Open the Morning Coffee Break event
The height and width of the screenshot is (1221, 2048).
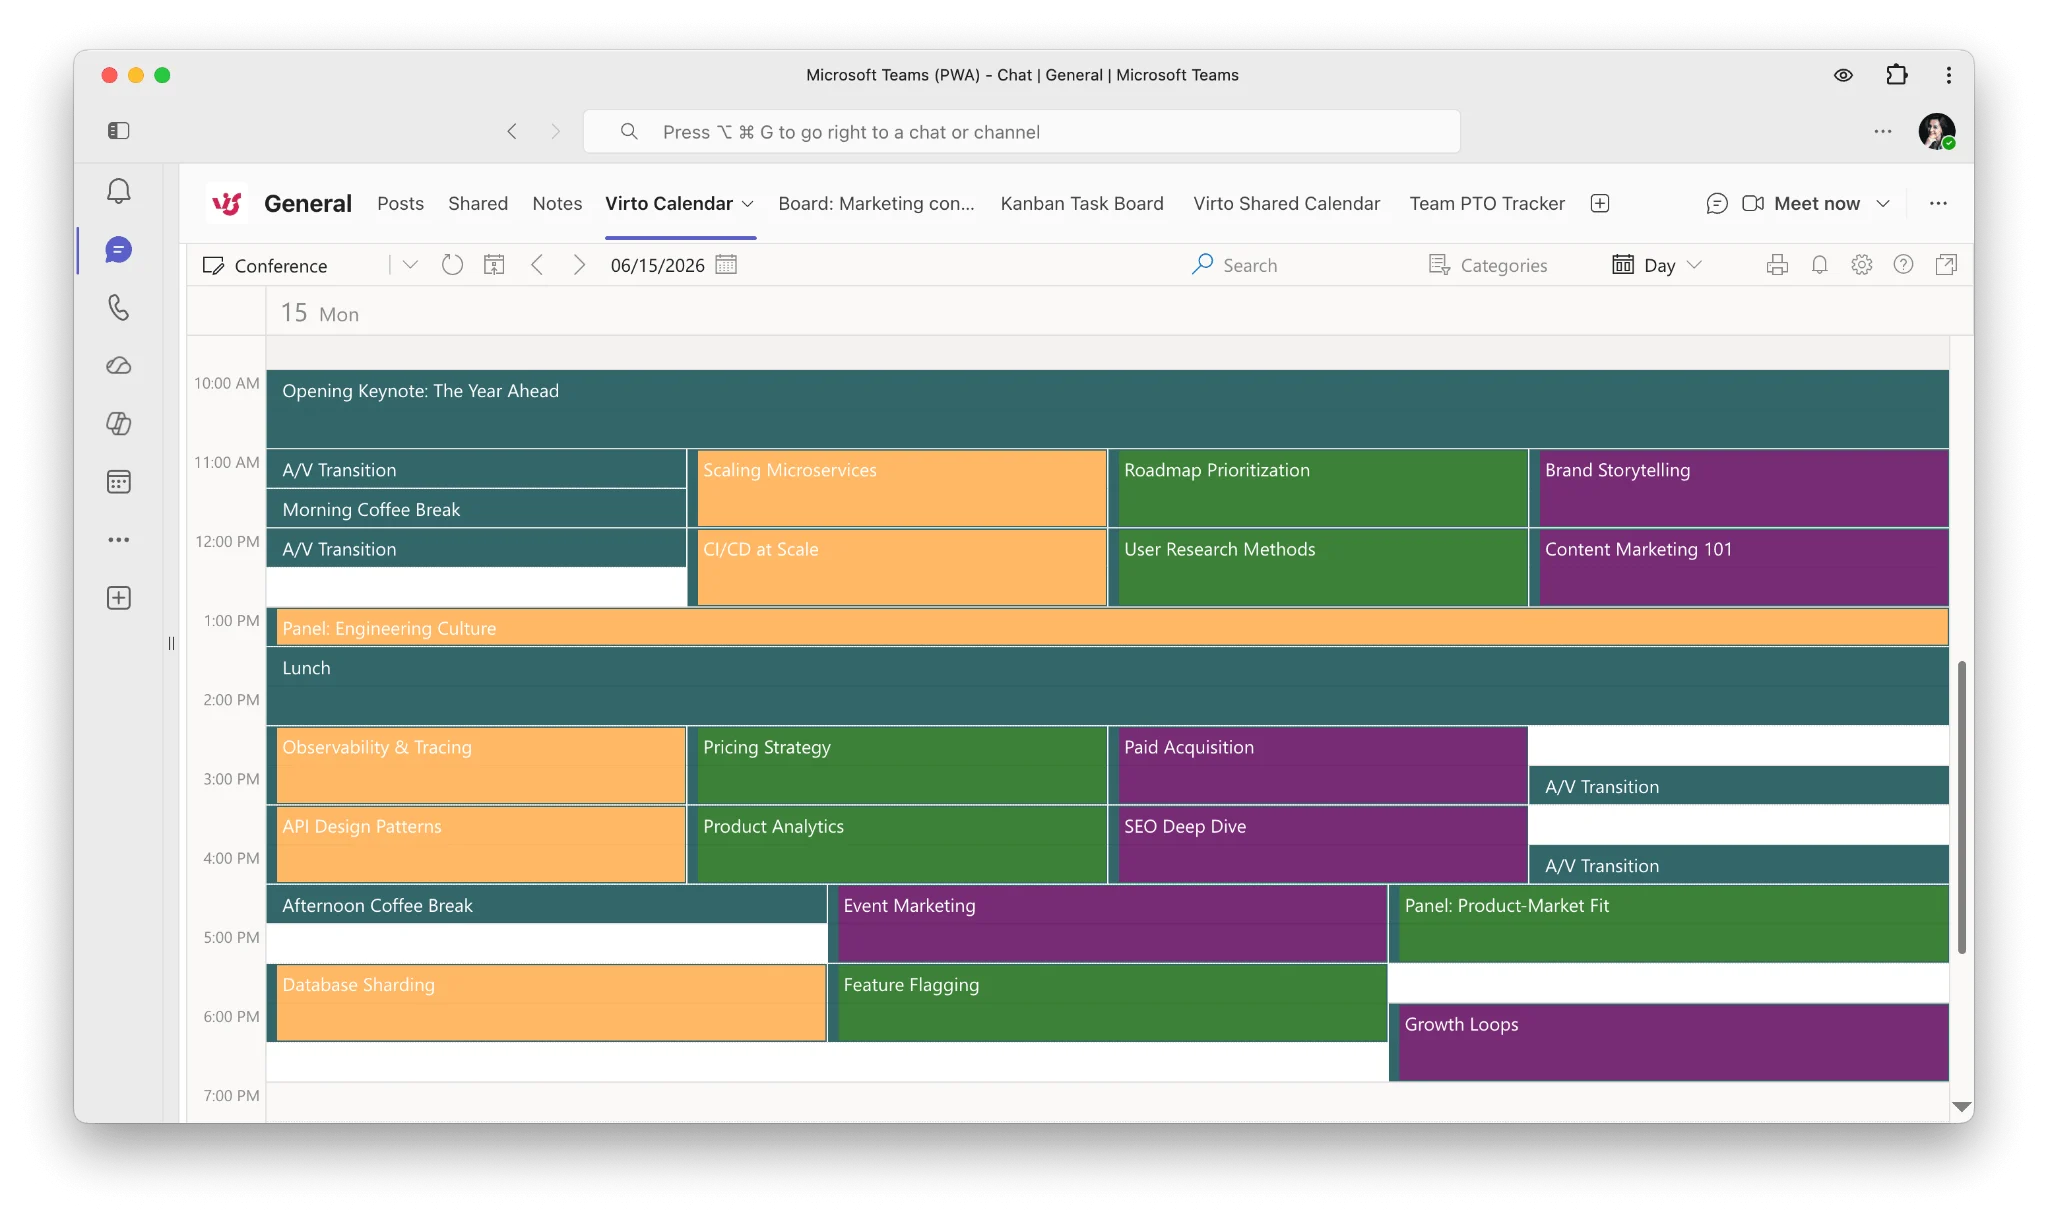tap(476, 508)
